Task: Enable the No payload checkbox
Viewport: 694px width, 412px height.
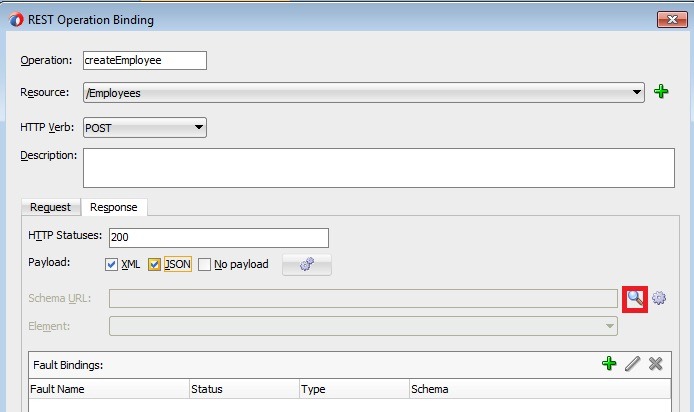Action: click(x=205, y=265)
